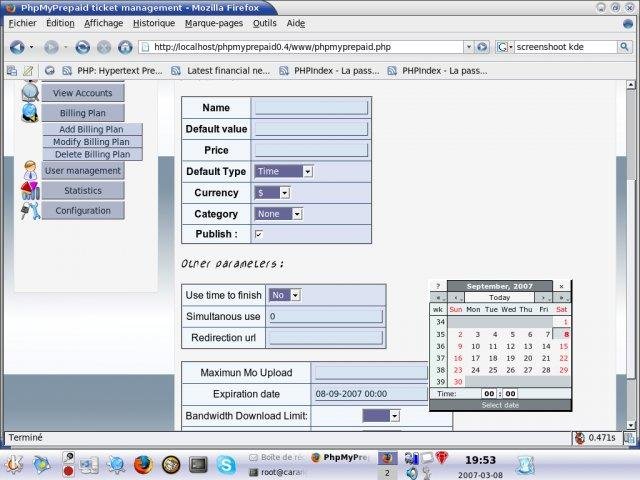Open the Bandwidth Download Limit dropdown
Image resolution: width=640 pixels, height=480 pixels.
pyautogui.click(x=381, y=416)
